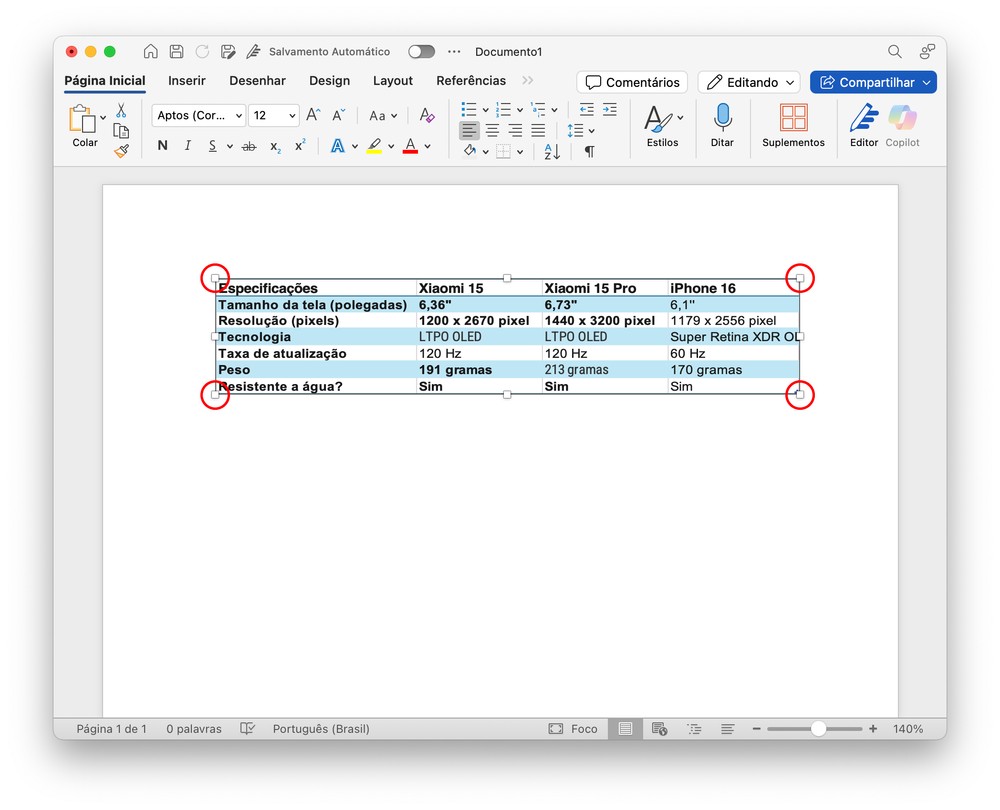Viewport: 1000px width, 810px height.
Task: Click the Ditar microphone icon
Action: [722, 118]
